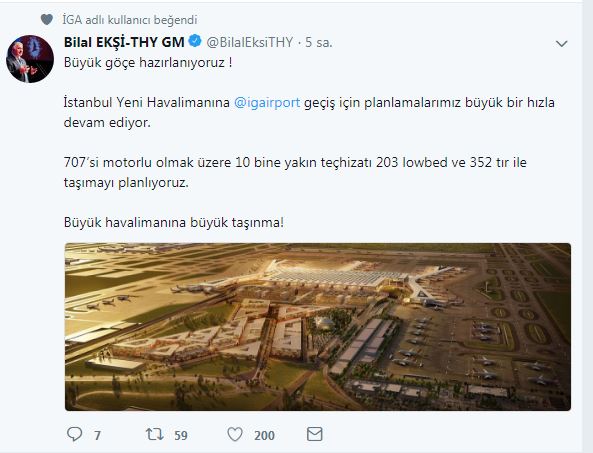Open the 5 sa. timestamp link
The height and width of the screenshot is (453, 593).
click(x=319, y=42)
